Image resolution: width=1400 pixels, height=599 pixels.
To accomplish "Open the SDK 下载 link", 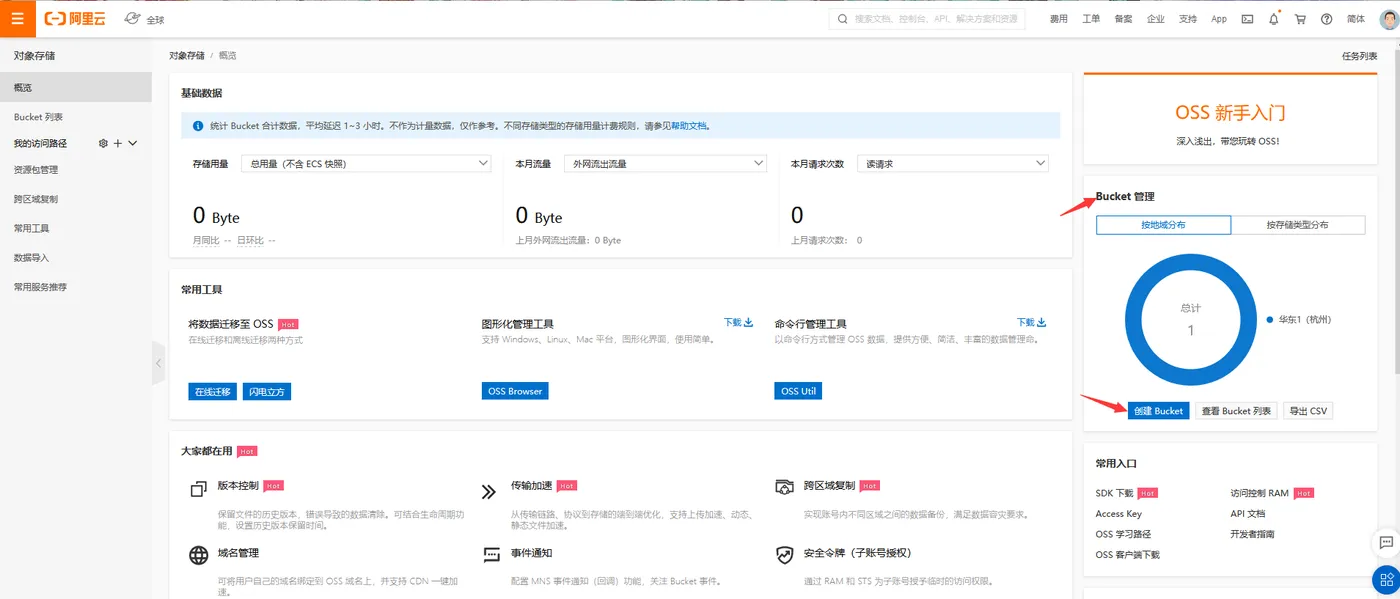I will [x=1115, y=493].
